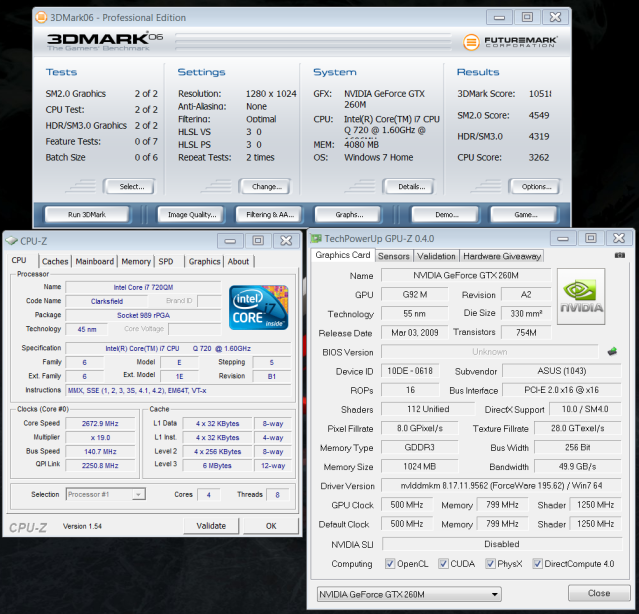This screenshot has height=614, width=639.
Task: Click the NVIDIA logo in GPU-Z
Action: 581,296
